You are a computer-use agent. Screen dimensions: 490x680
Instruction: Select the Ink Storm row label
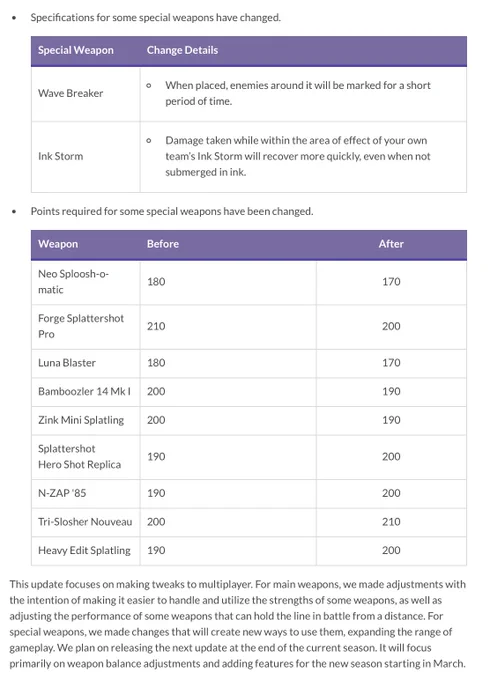point(61,156)
